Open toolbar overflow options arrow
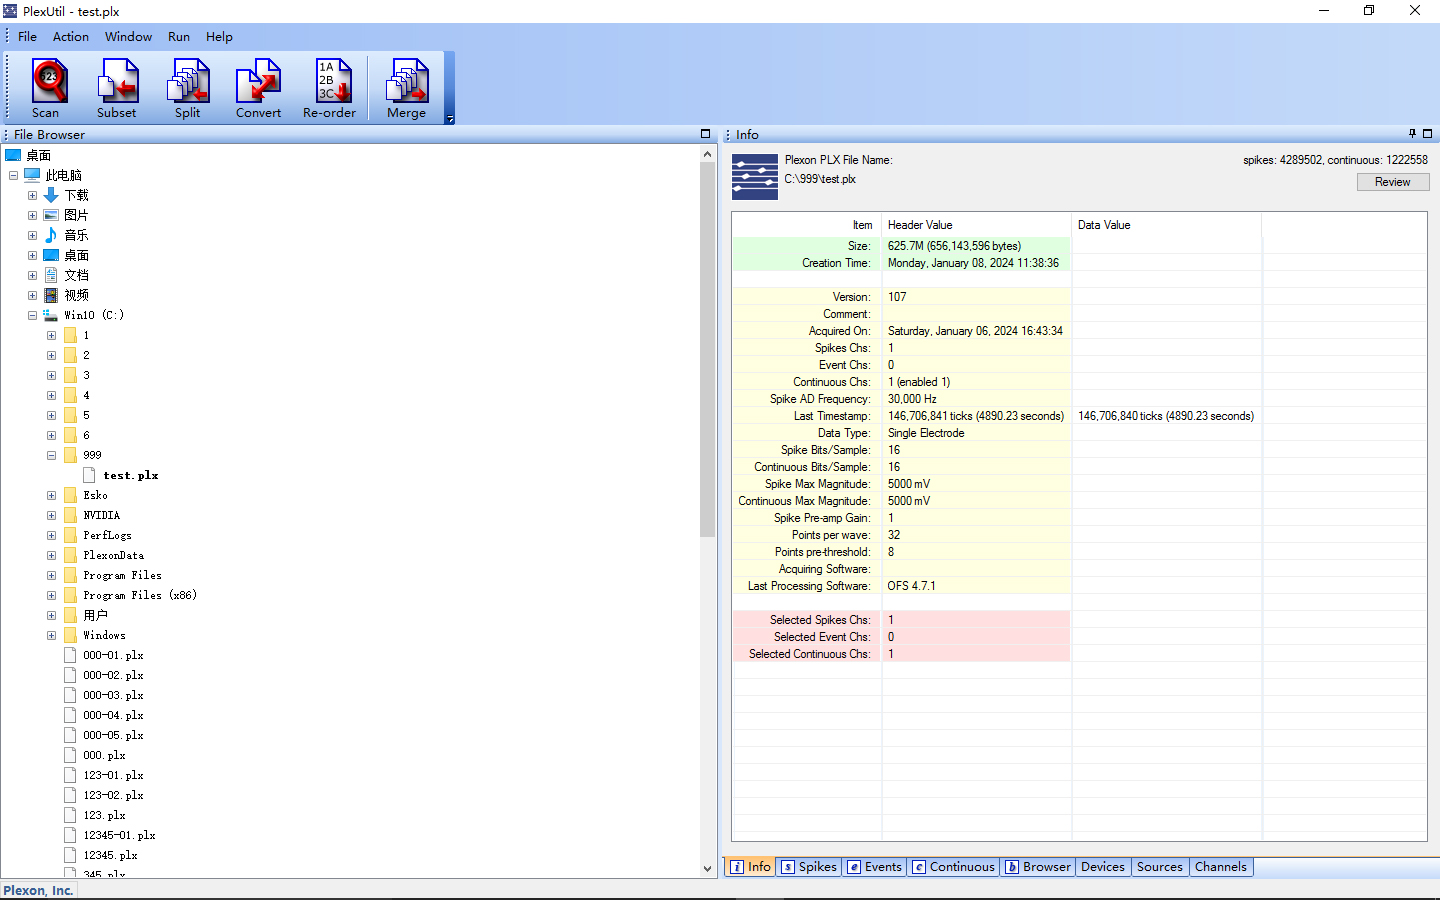 450,119
